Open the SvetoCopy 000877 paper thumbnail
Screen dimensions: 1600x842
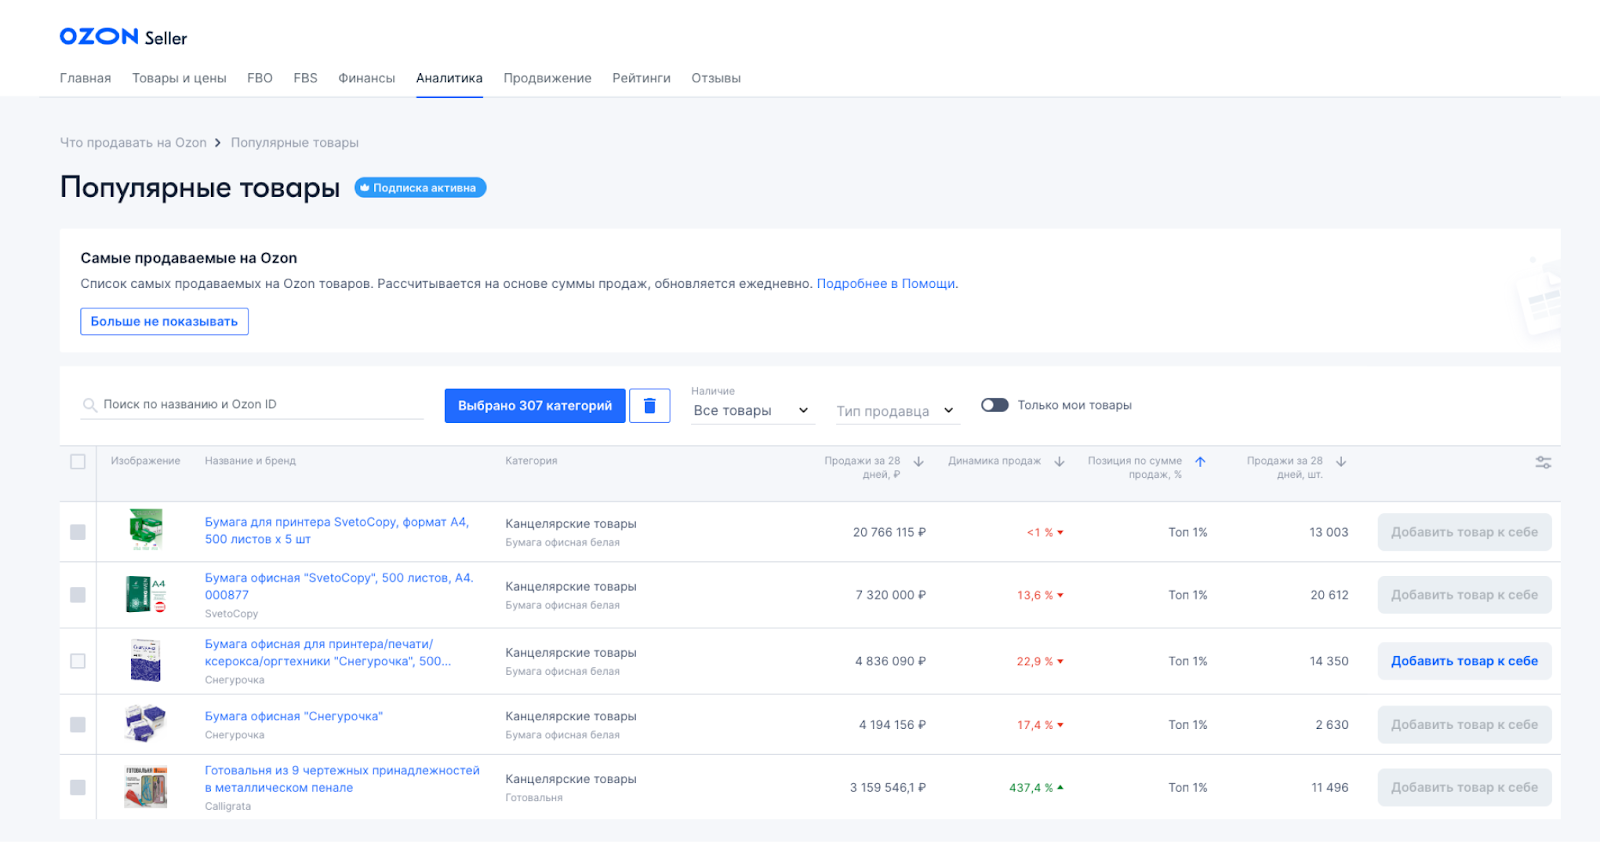[146, 594]
